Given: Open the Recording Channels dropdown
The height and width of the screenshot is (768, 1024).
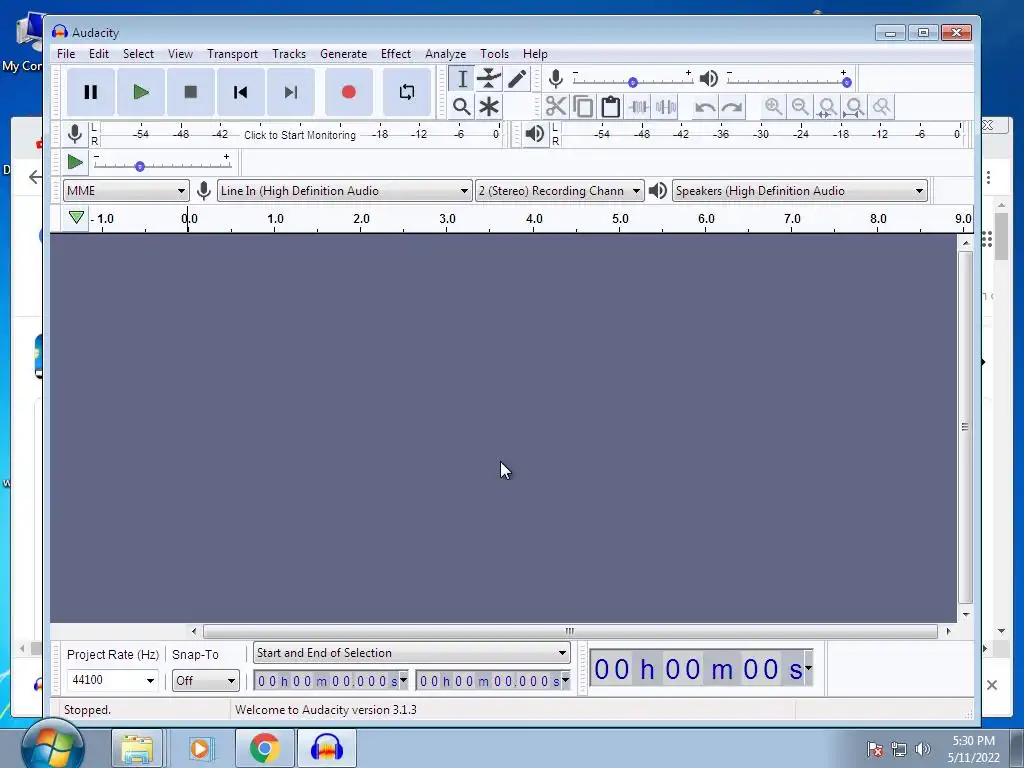Looking at the screenshot, I should [x=560, y=191].
